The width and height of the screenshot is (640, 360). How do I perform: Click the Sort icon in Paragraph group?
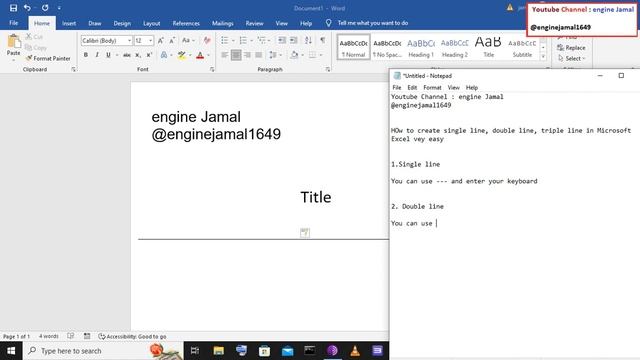[308, 40]
